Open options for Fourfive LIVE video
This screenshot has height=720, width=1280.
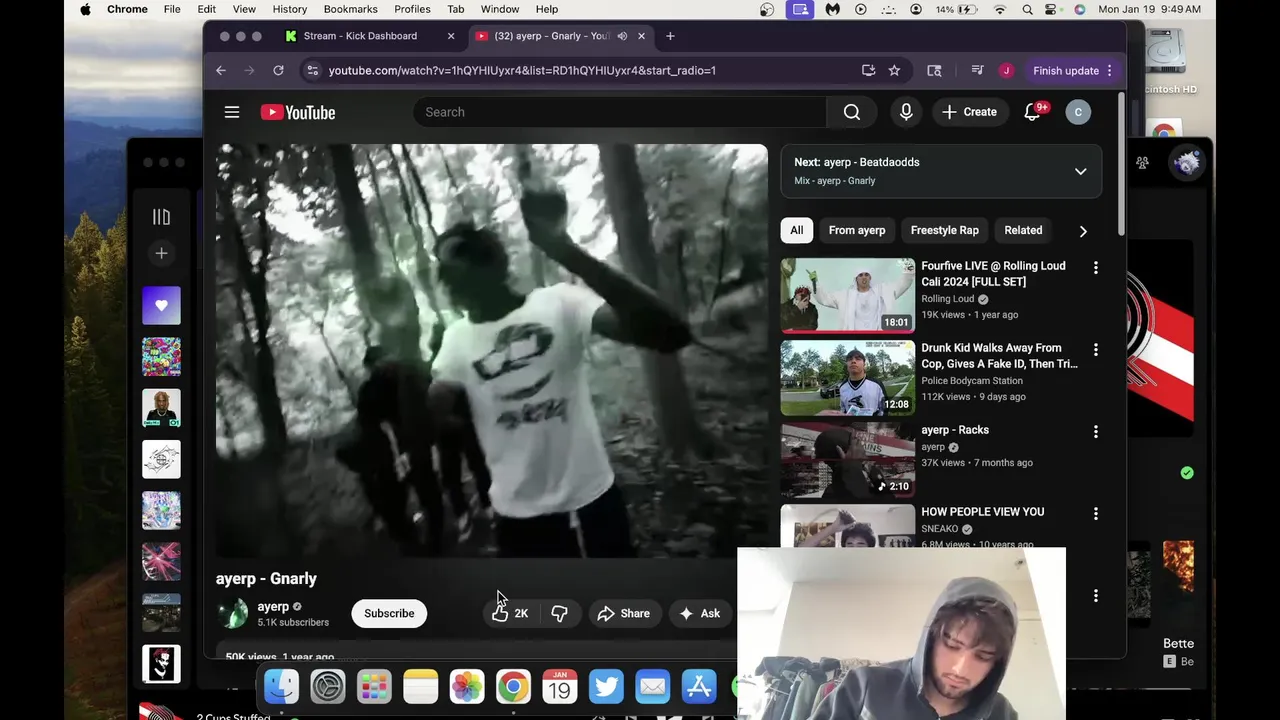[1095, 268]
